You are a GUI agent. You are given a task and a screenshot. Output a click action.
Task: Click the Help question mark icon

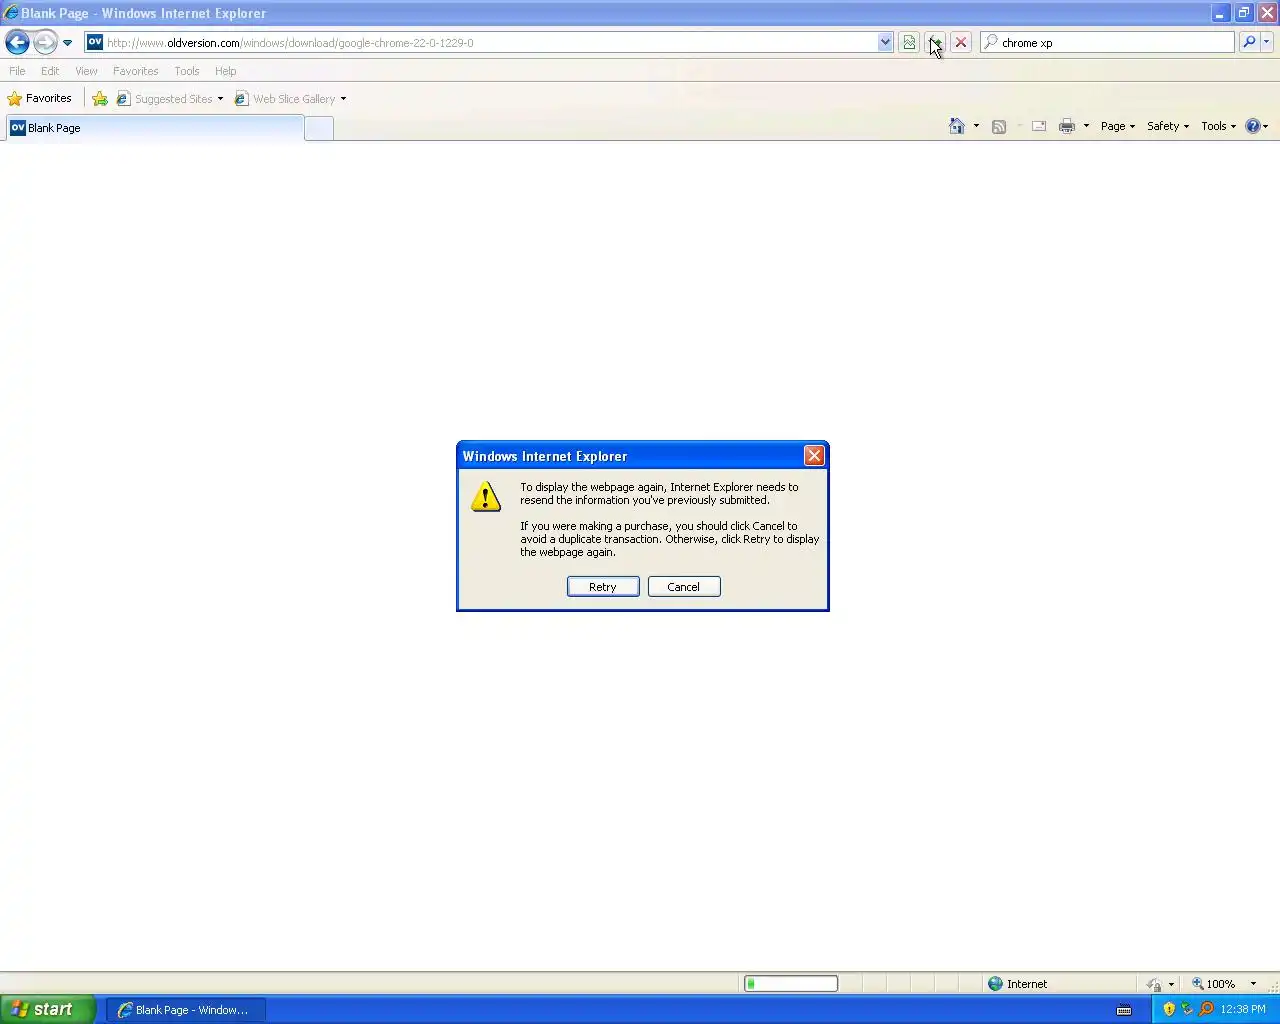pos(1252,126)
